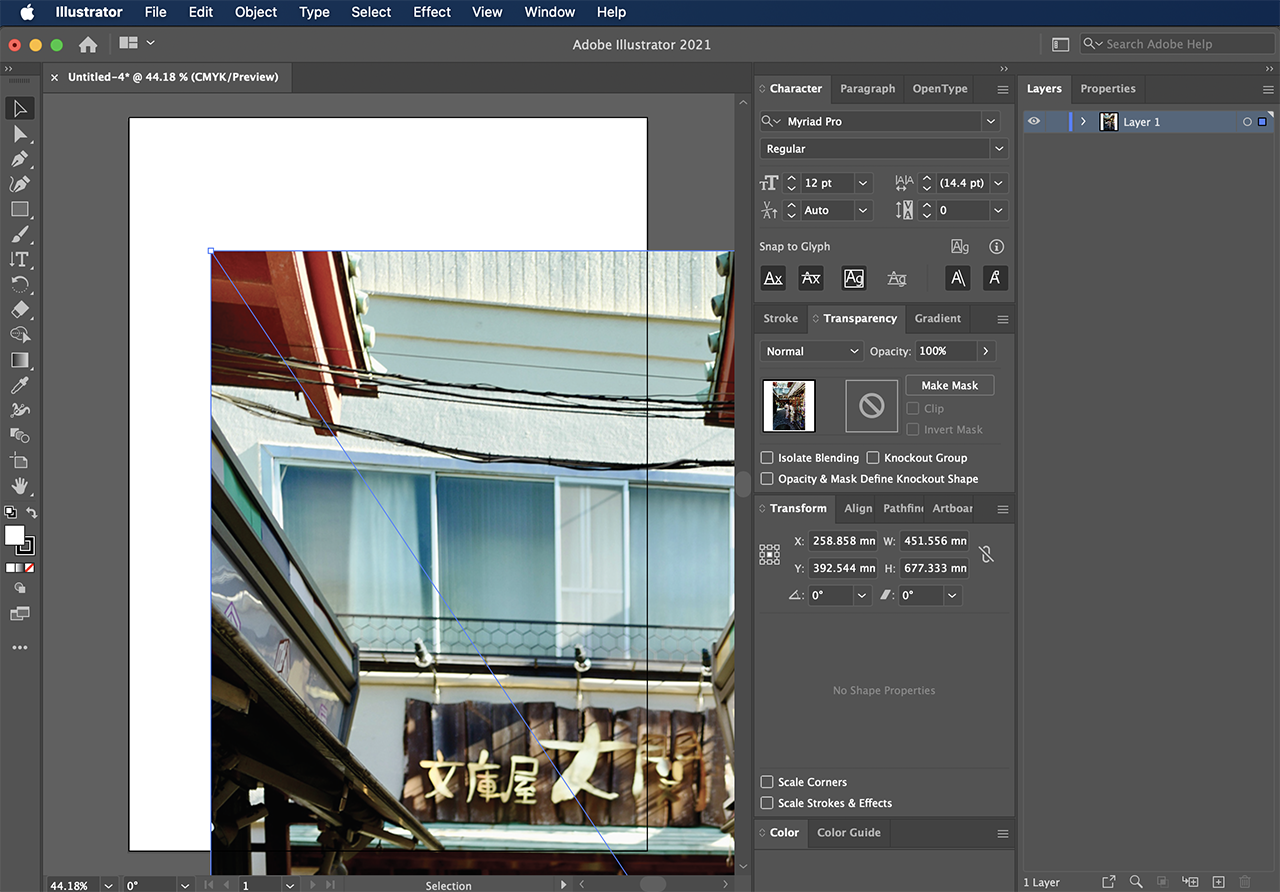
Task: Select the Direct Selection tool
Action: coord(19,134)
